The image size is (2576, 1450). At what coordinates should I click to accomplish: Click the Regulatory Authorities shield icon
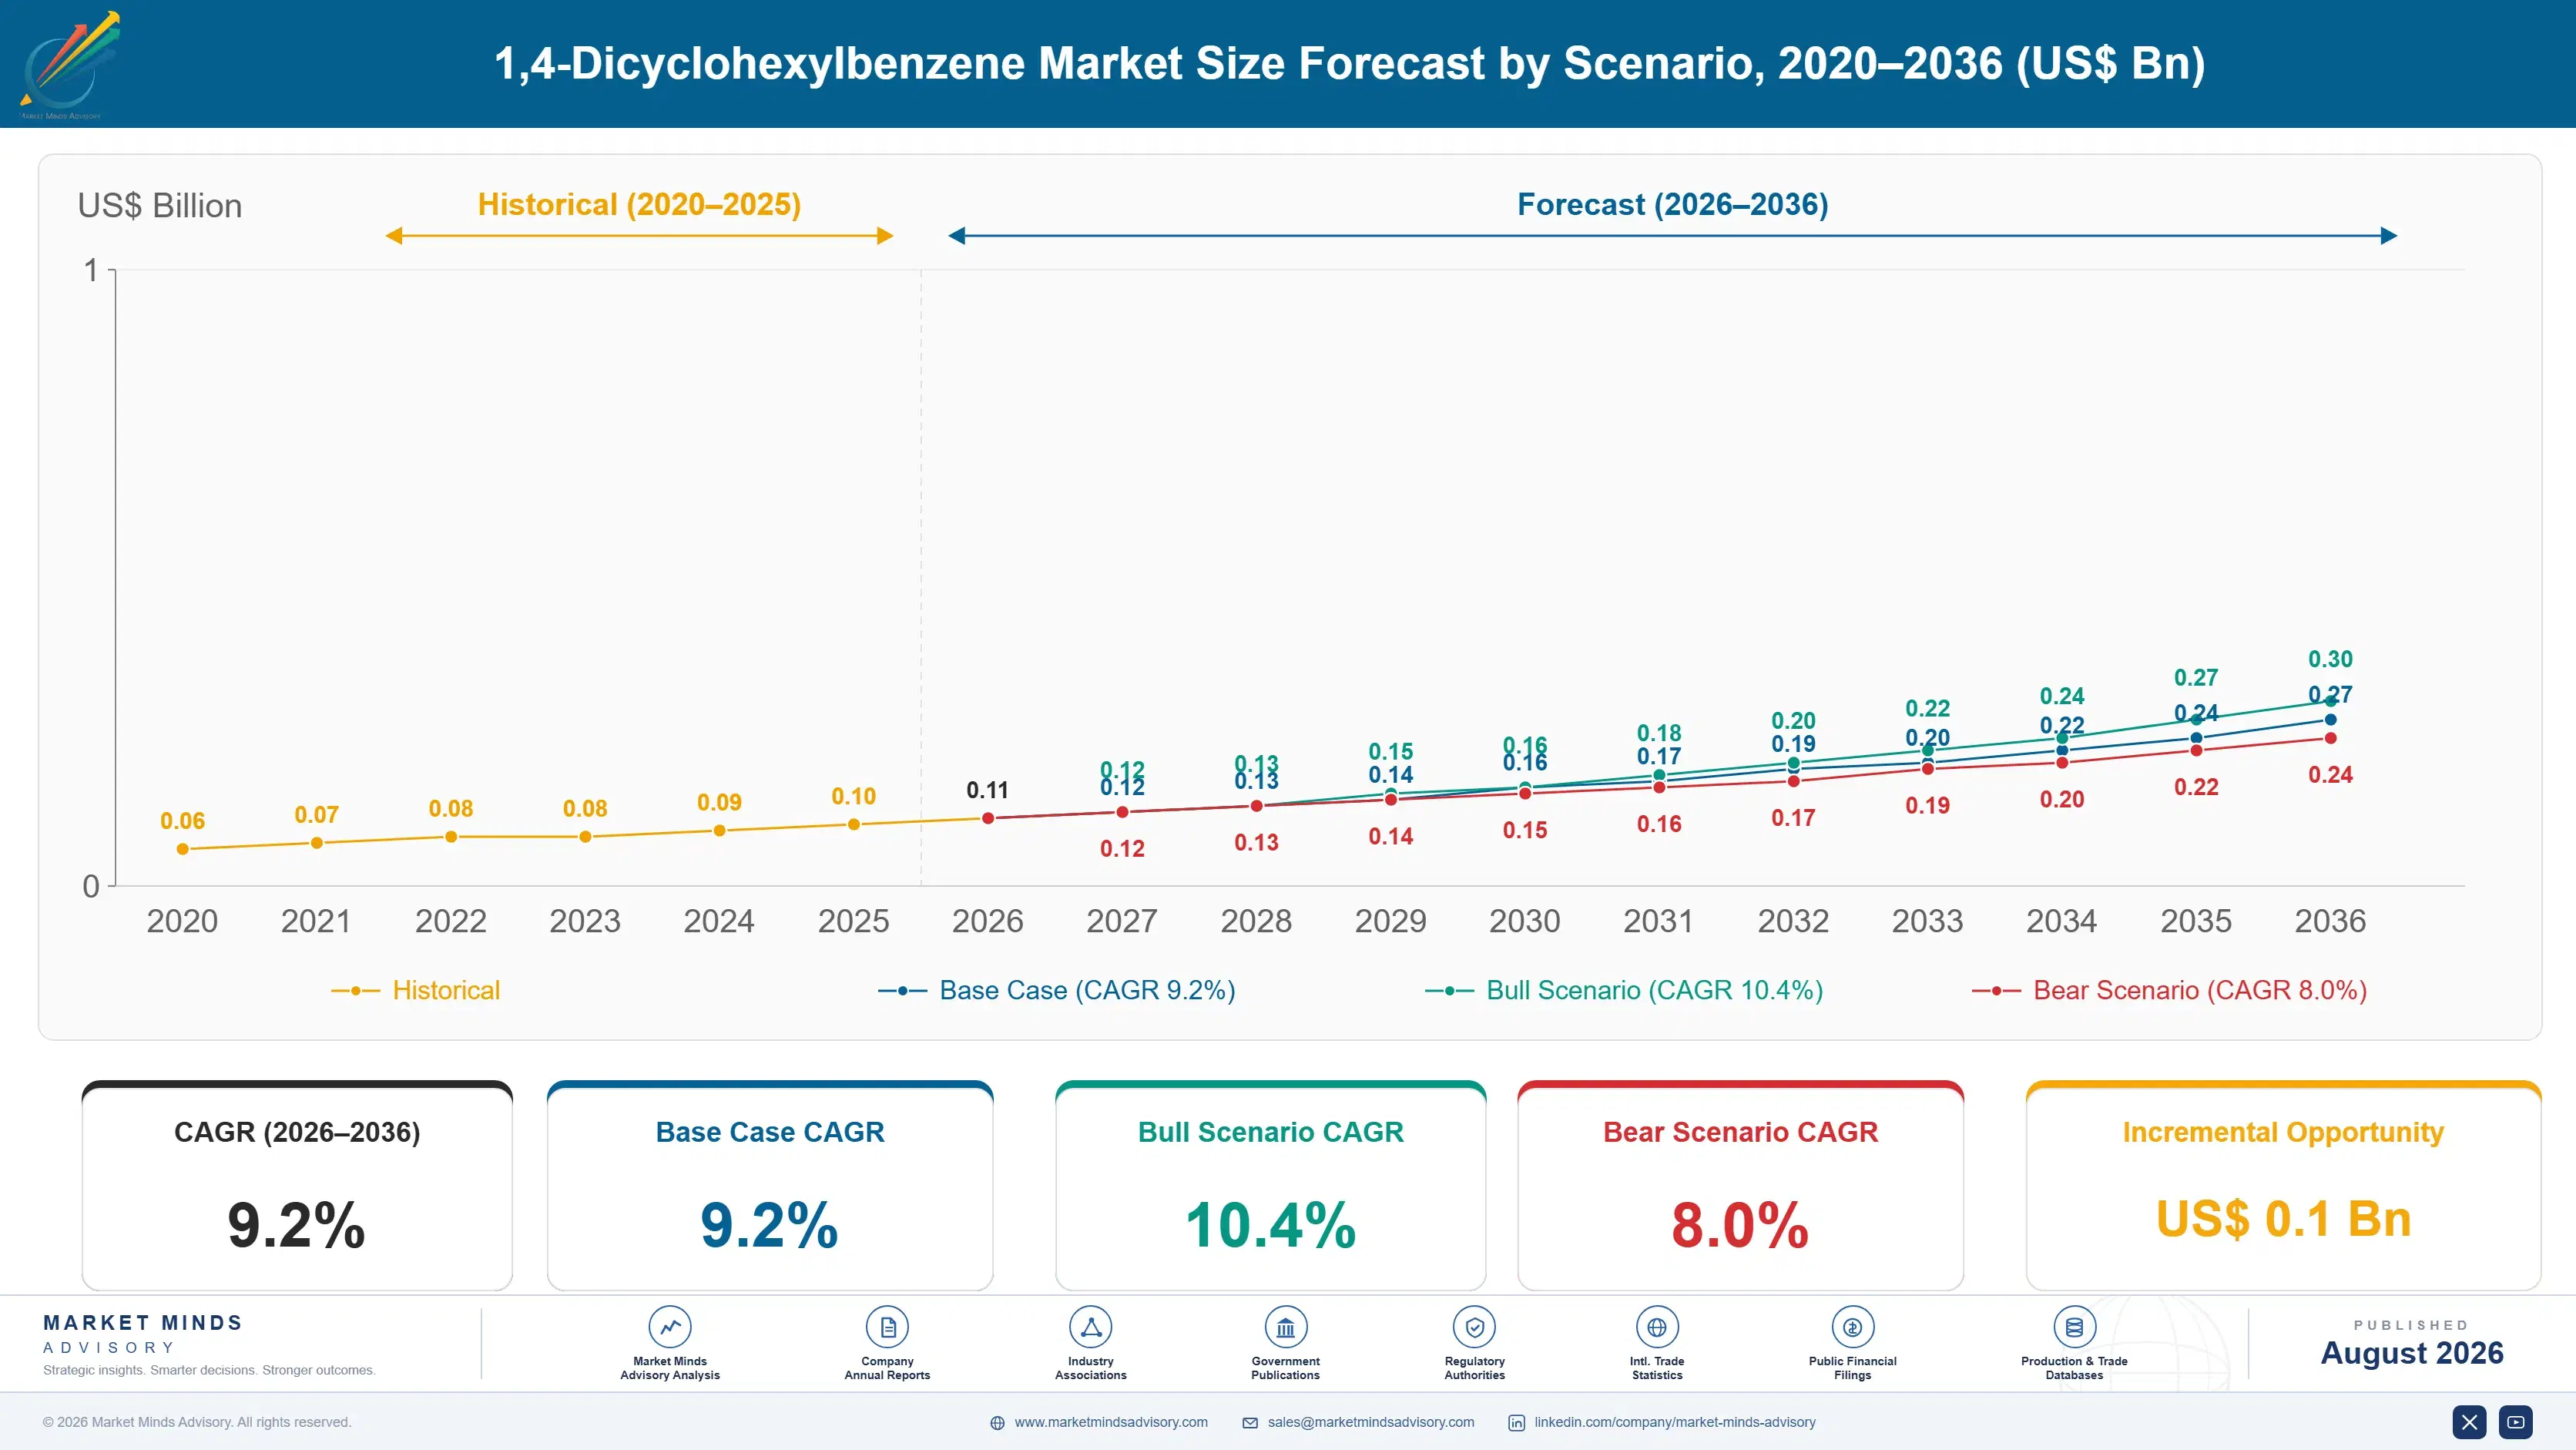click(1474, 1327)
